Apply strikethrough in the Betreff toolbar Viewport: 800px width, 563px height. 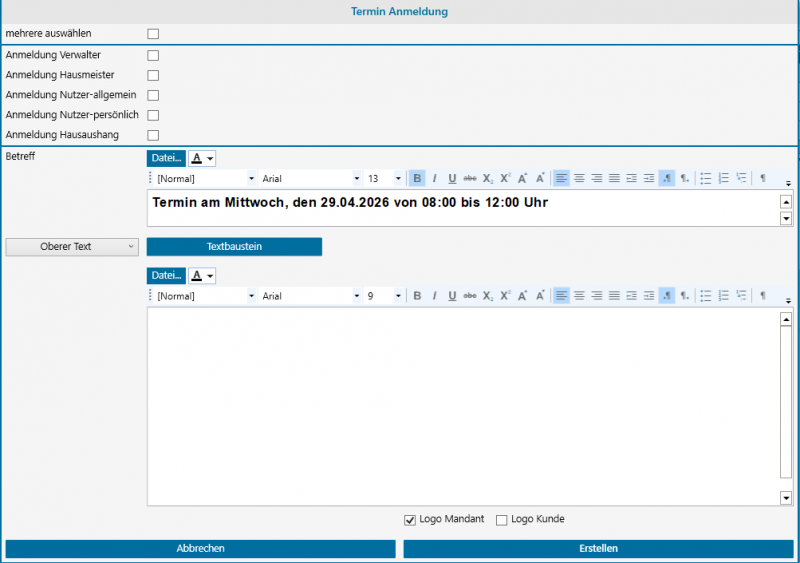pos(470,178)
